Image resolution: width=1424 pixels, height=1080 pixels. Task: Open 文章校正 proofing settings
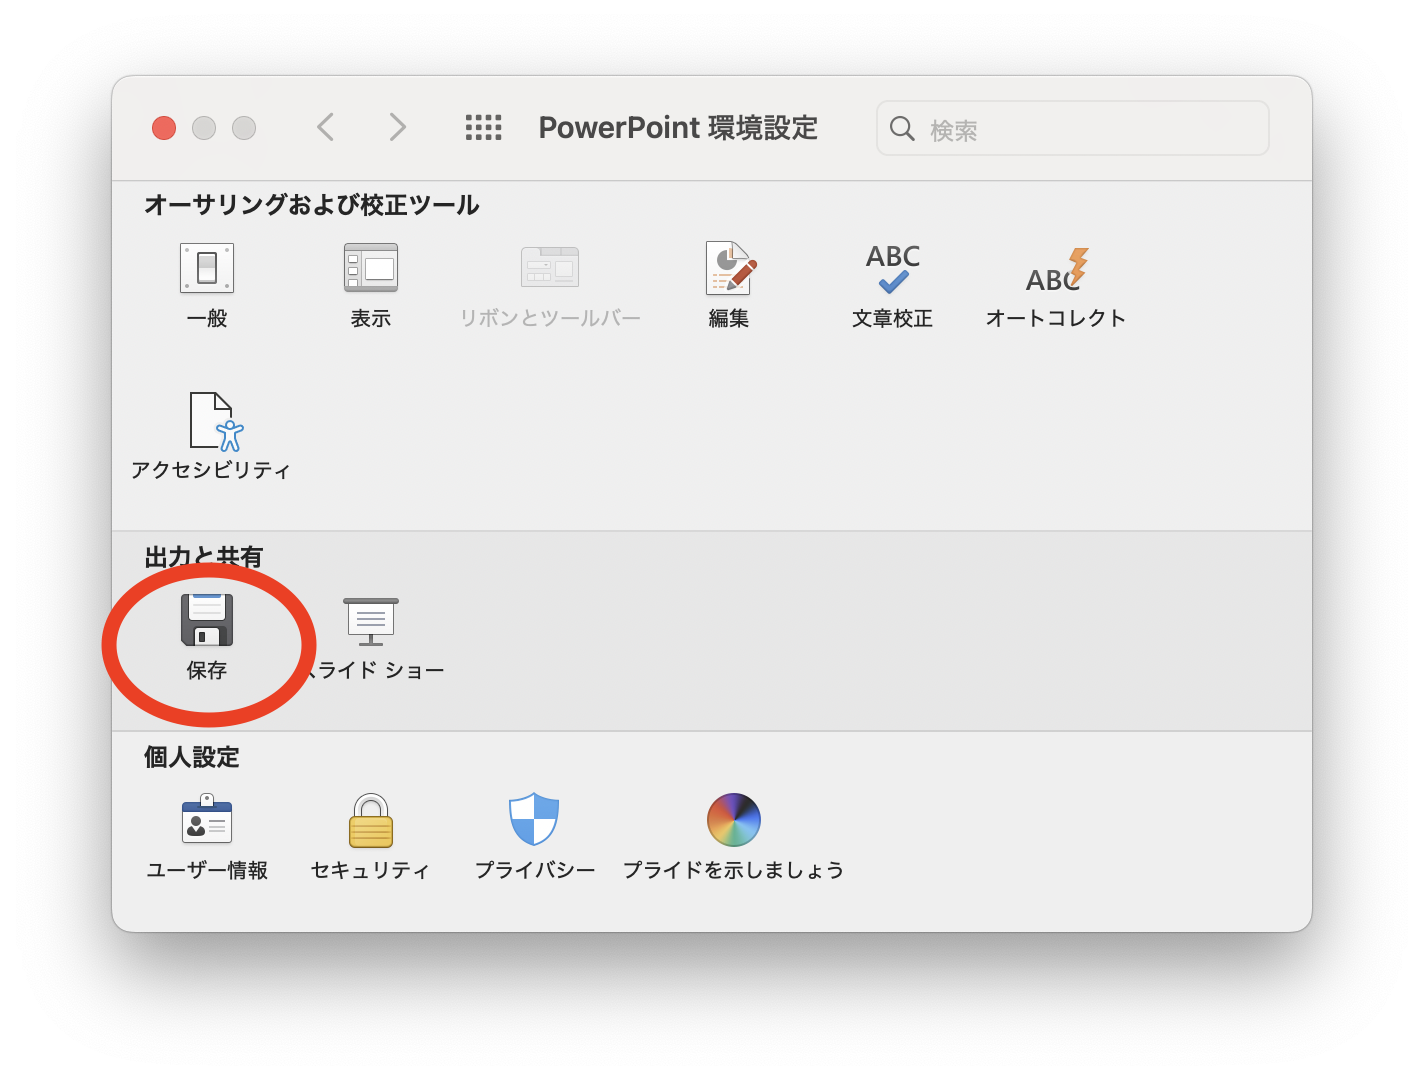click(x=892, y=268)
